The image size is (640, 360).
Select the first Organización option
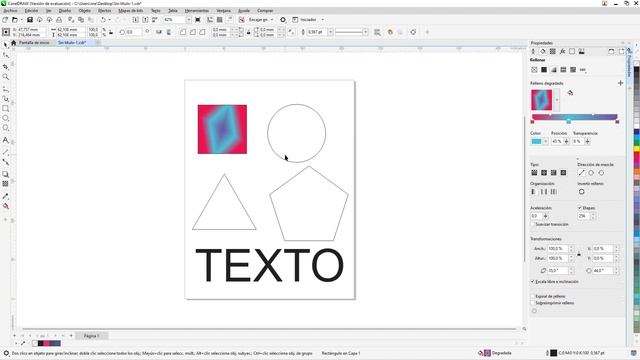point(534,191)
